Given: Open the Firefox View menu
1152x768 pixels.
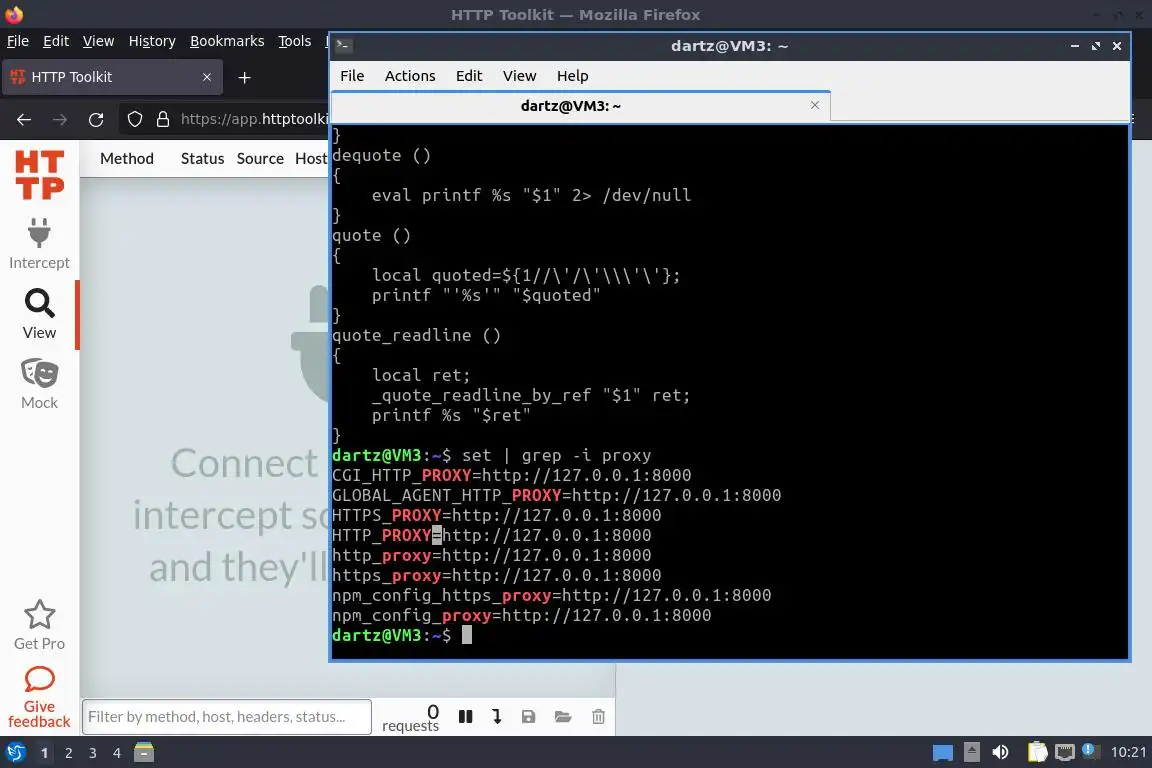Looking at the screenshot, I should [98, 41].
